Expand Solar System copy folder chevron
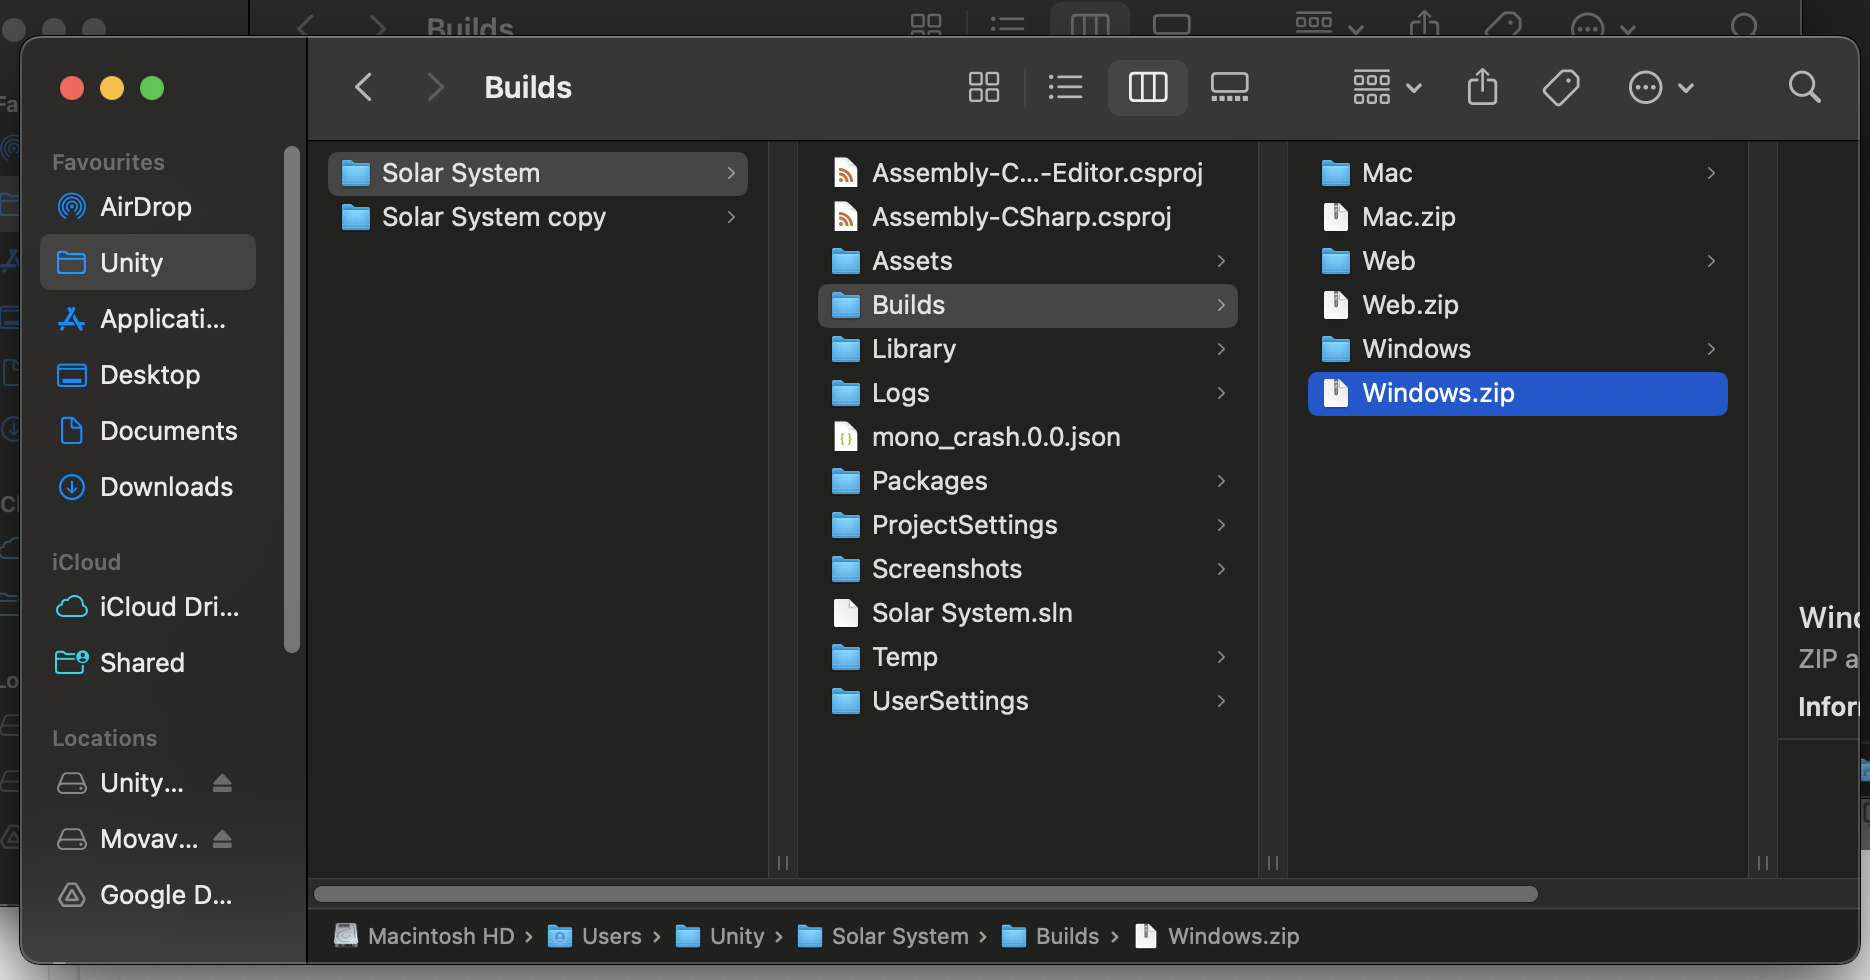The width and height of the screenshot is (1870, 980). (x=731, y=217)
